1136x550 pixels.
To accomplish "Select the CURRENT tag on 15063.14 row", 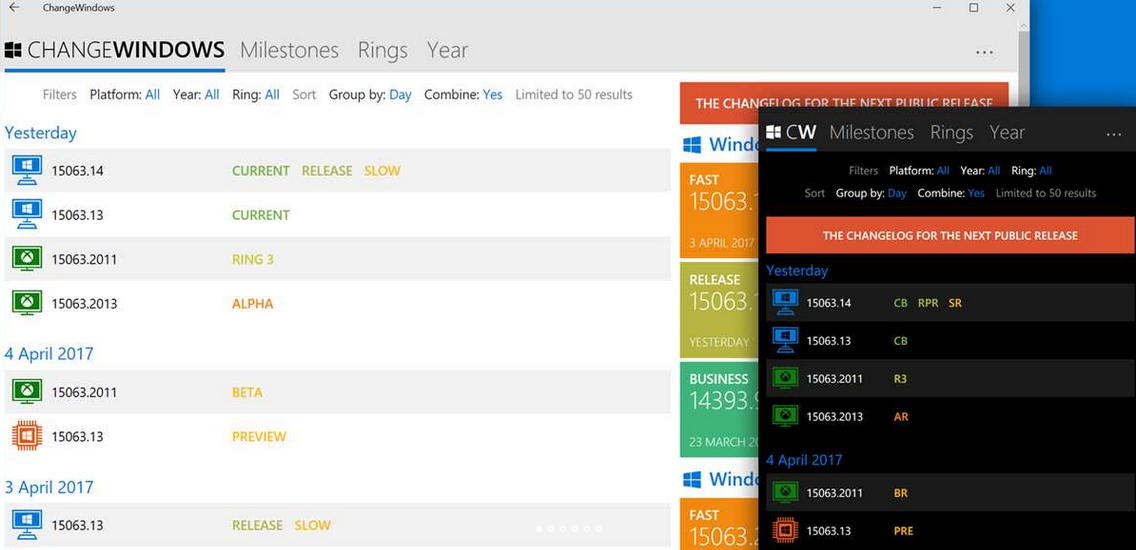I will click(x=261, y=171).
